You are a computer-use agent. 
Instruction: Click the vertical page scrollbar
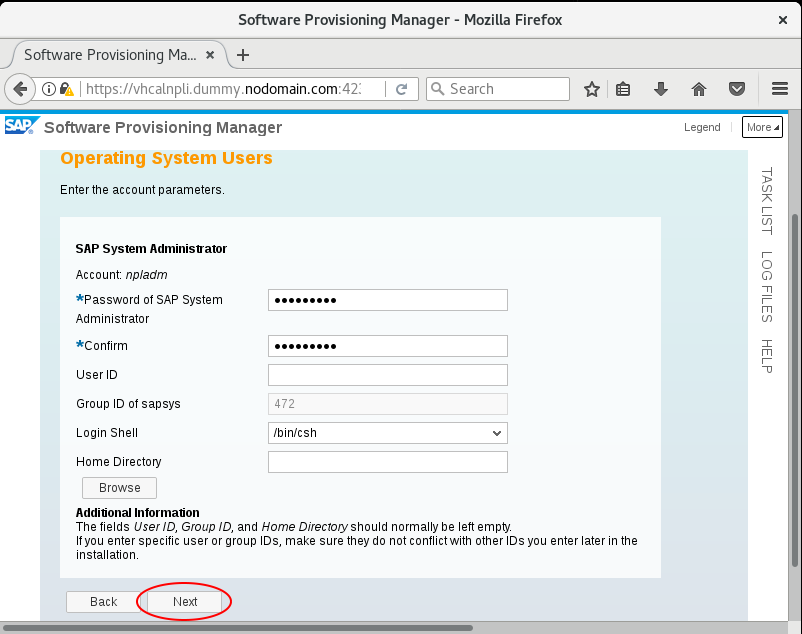point(795,390)
